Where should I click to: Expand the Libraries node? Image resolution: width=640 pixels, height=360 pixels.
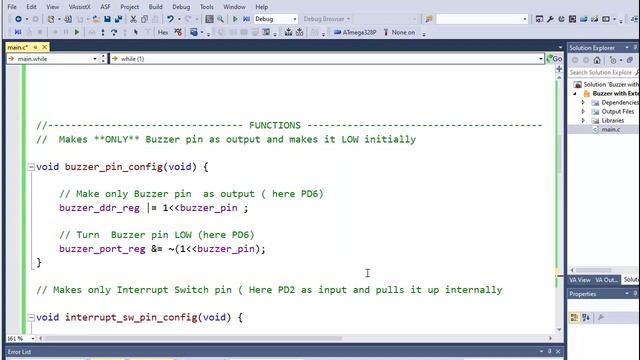click(583, 120)
